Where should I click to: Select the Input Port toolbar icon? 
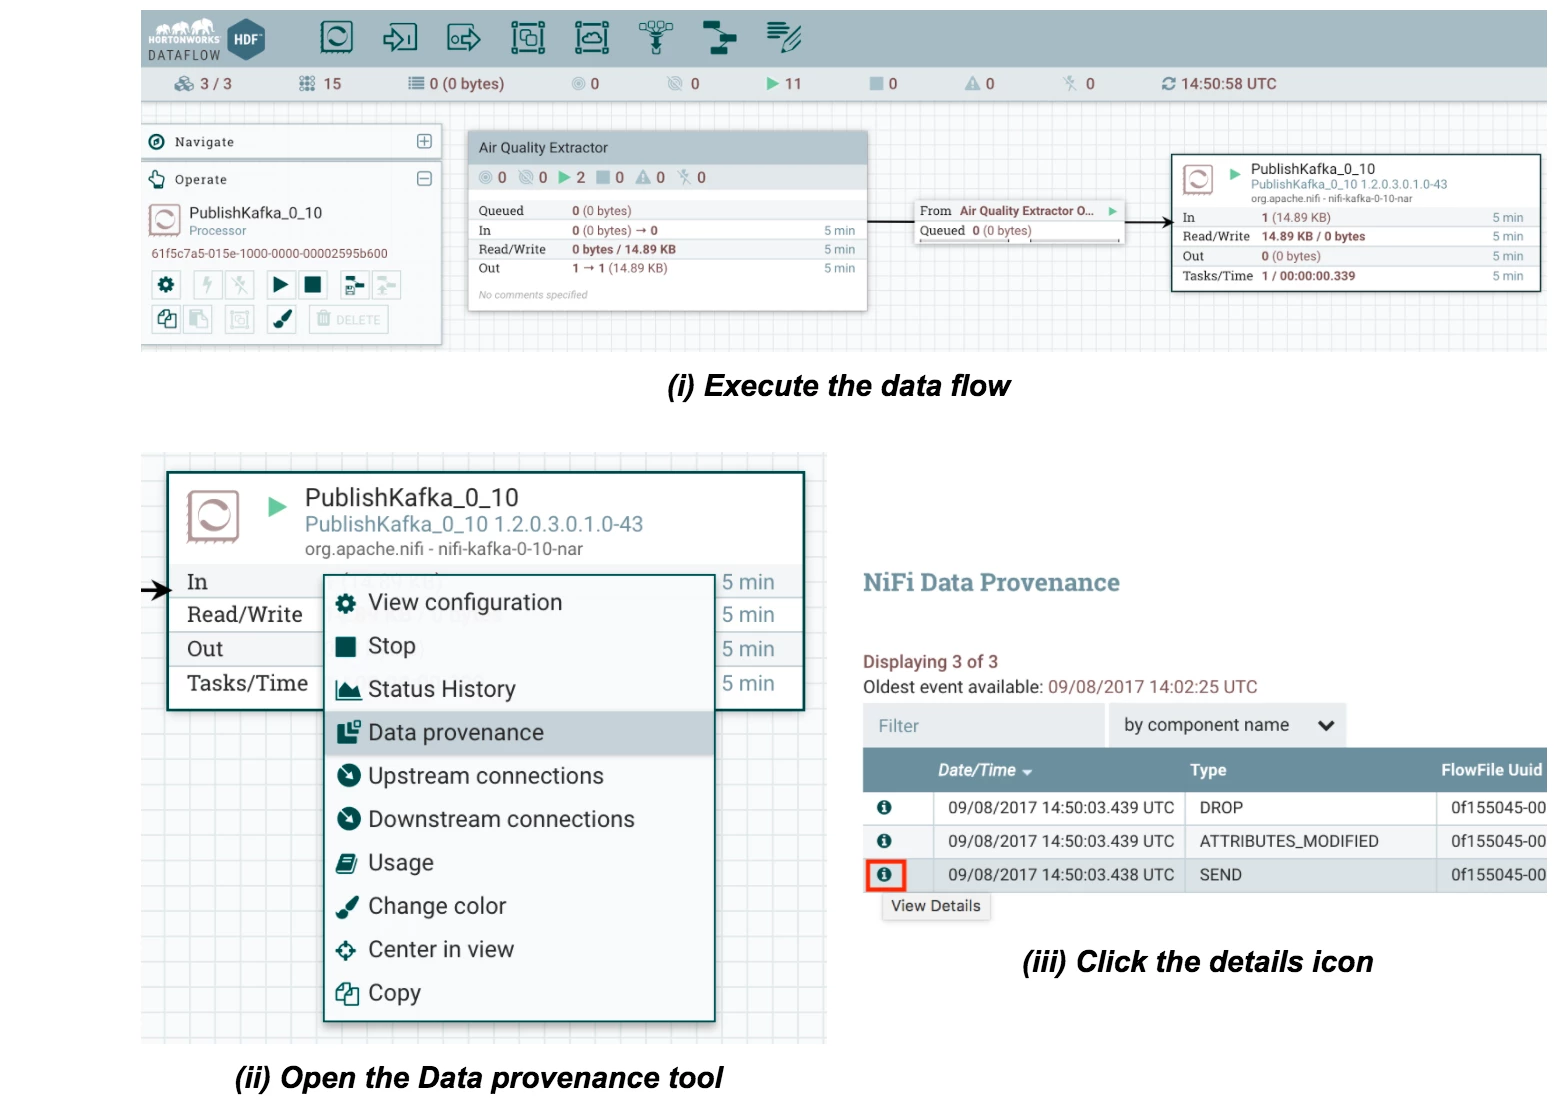click(400, 38)
